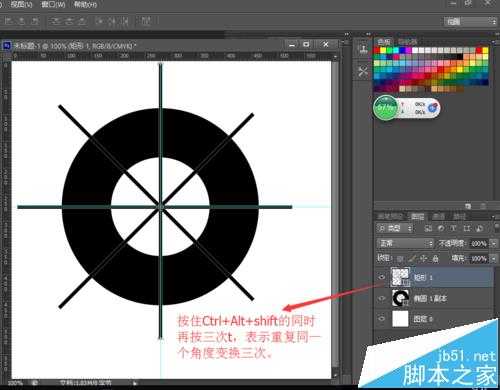500x390 pixels.
Task: Switch to the 通道 channels tab
Action: tap(438, 217)
